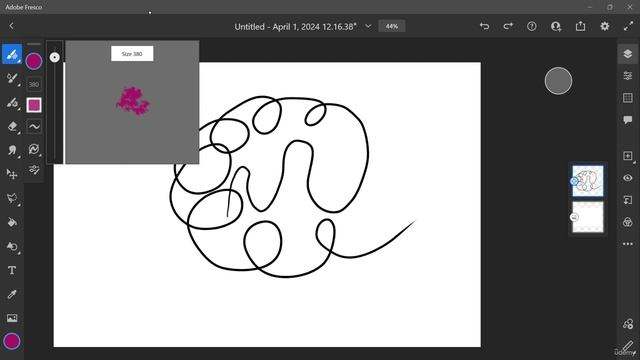
Task: Invite collaborators to the document
Action: point(556,26)
